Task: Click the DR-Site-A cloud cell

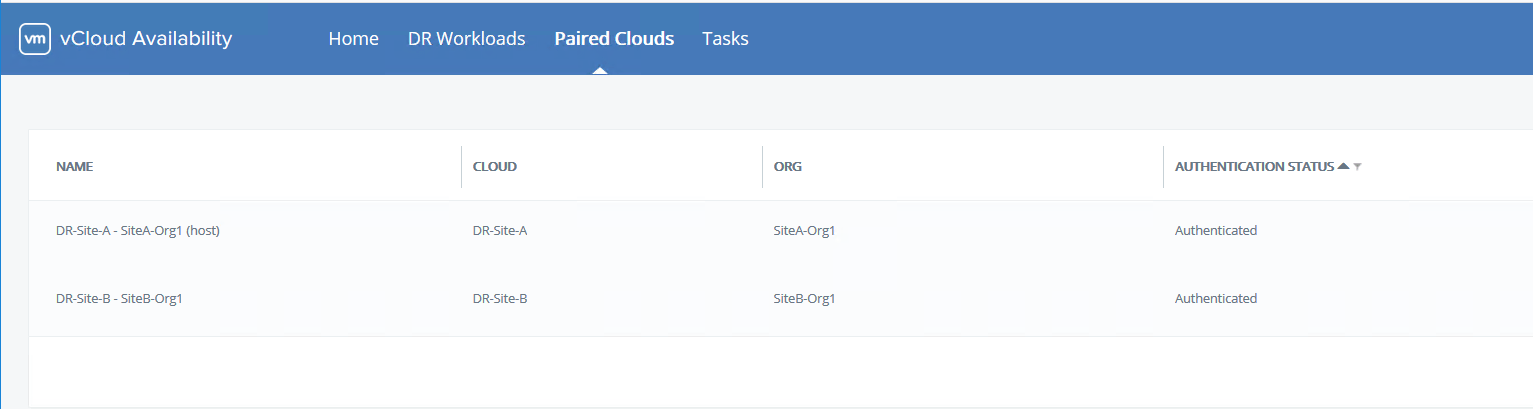Action: click(x=499, y=231)
